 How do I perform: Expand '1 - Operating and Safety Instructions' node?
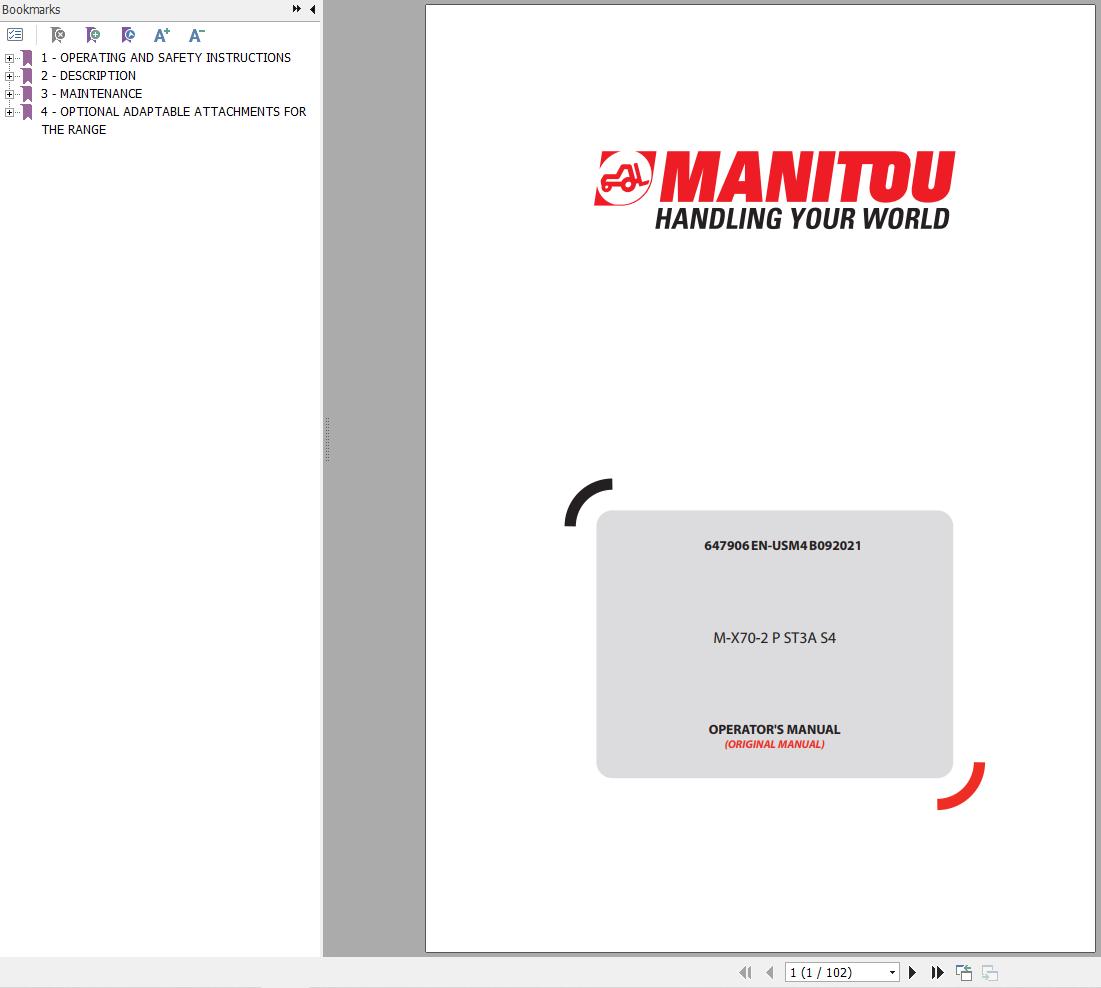pyautogui.click(x=9, y=58)
